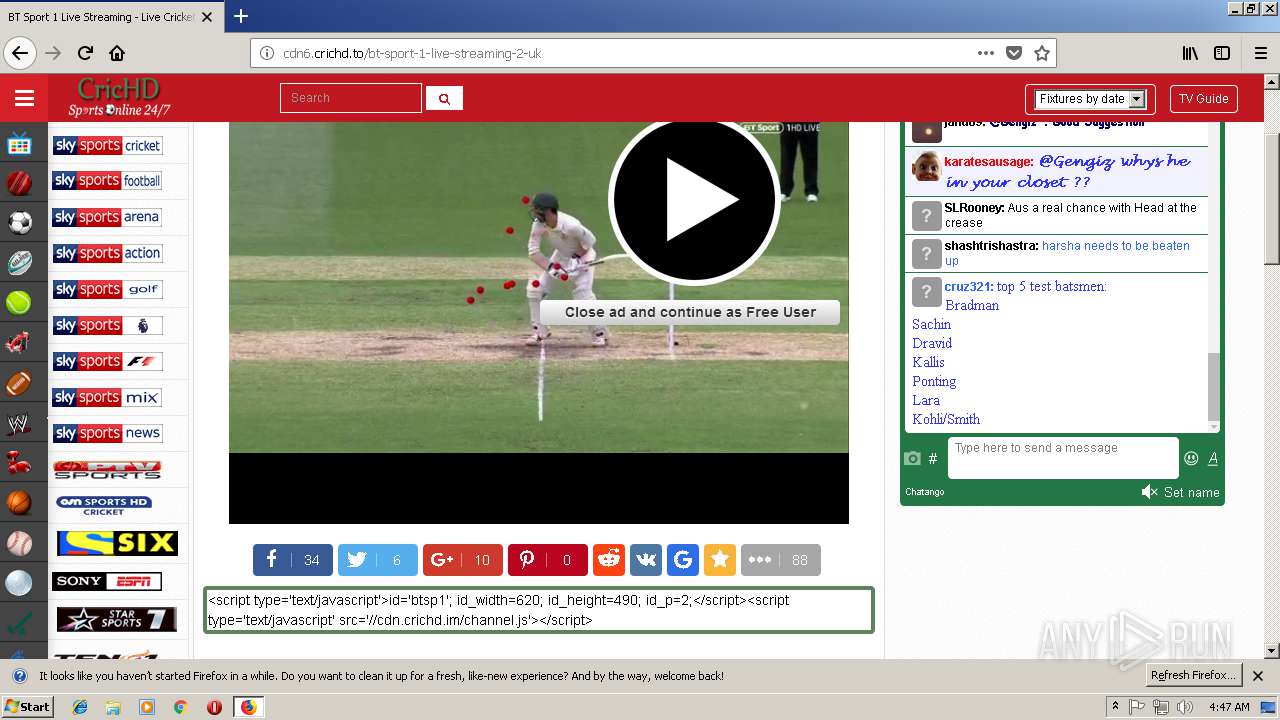
Task: Open Sky Sports Mix channel
Action: 107,397
